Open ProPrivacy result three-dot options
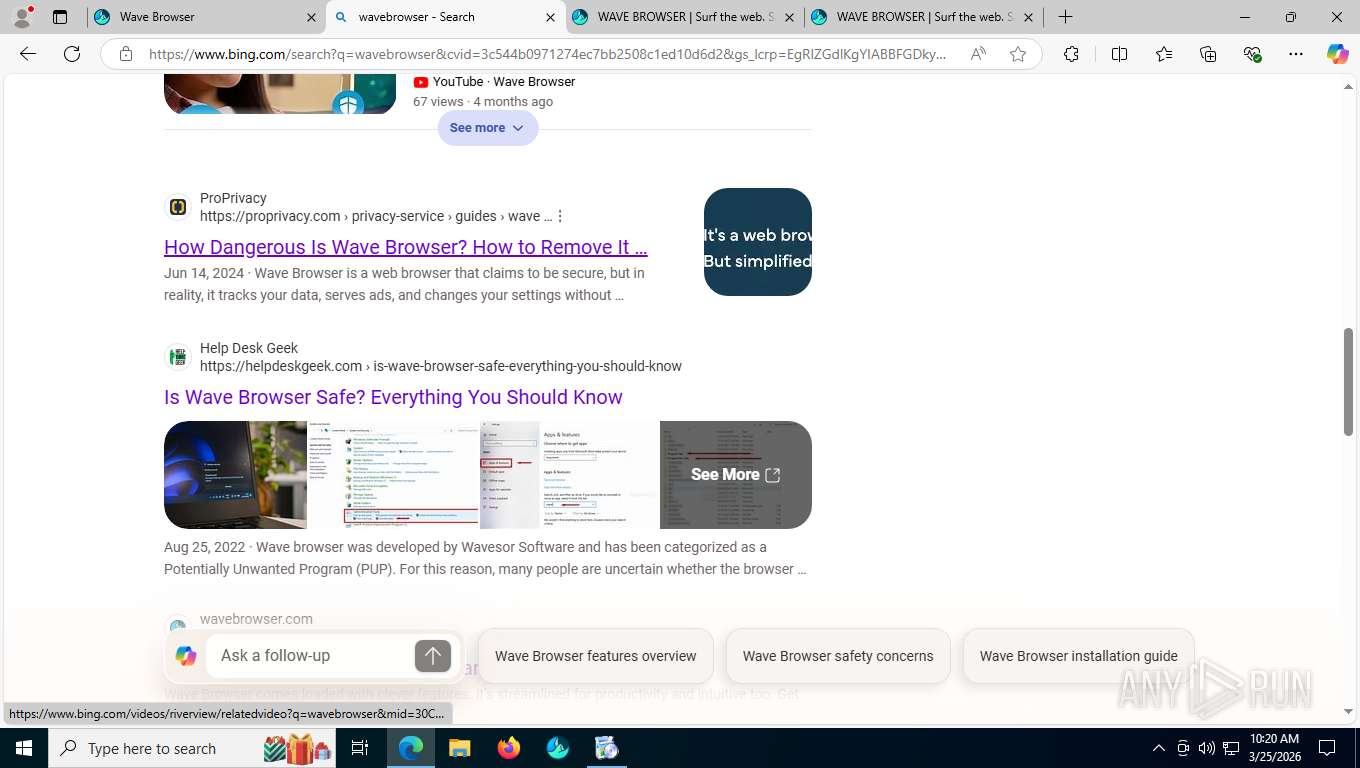 (560, 216)
